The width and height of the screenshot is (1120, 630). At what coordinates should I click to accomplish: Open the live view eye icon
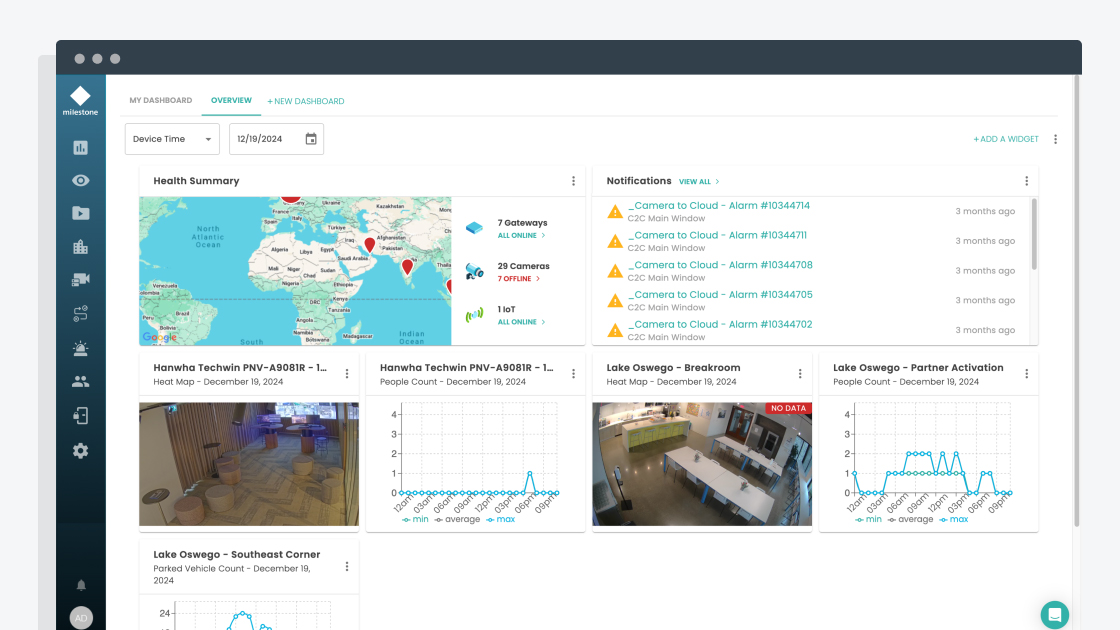(x=81, y=181)
